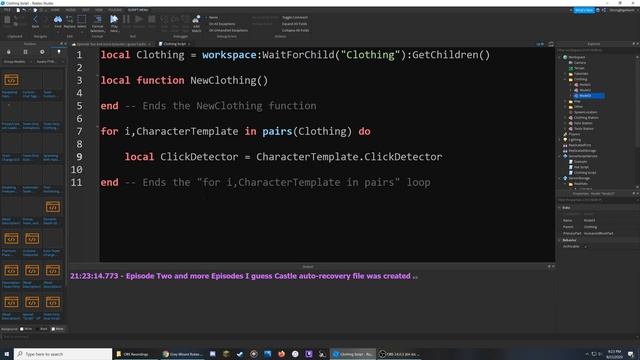Click the Format Selection icon

point(98,20)
